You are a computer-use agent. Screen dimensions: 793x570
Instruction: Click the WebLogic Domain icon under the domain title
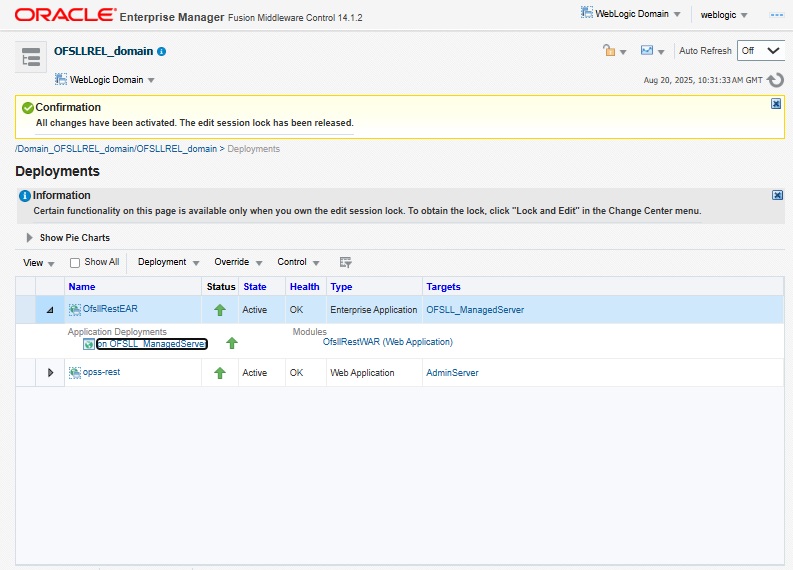point(61,79)
